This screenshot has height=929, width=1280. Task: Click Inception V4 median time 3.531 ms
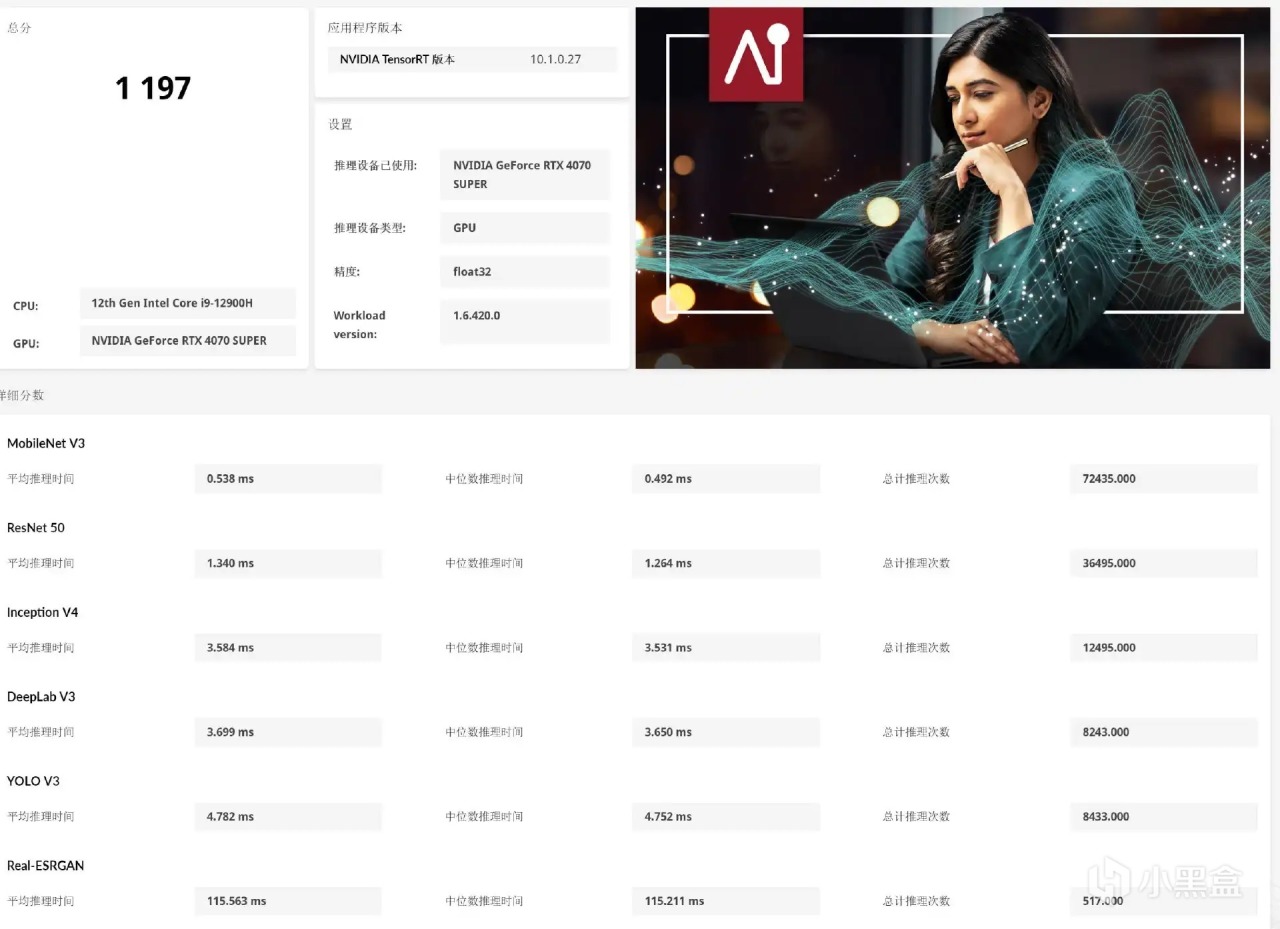[x=726, y=647]
